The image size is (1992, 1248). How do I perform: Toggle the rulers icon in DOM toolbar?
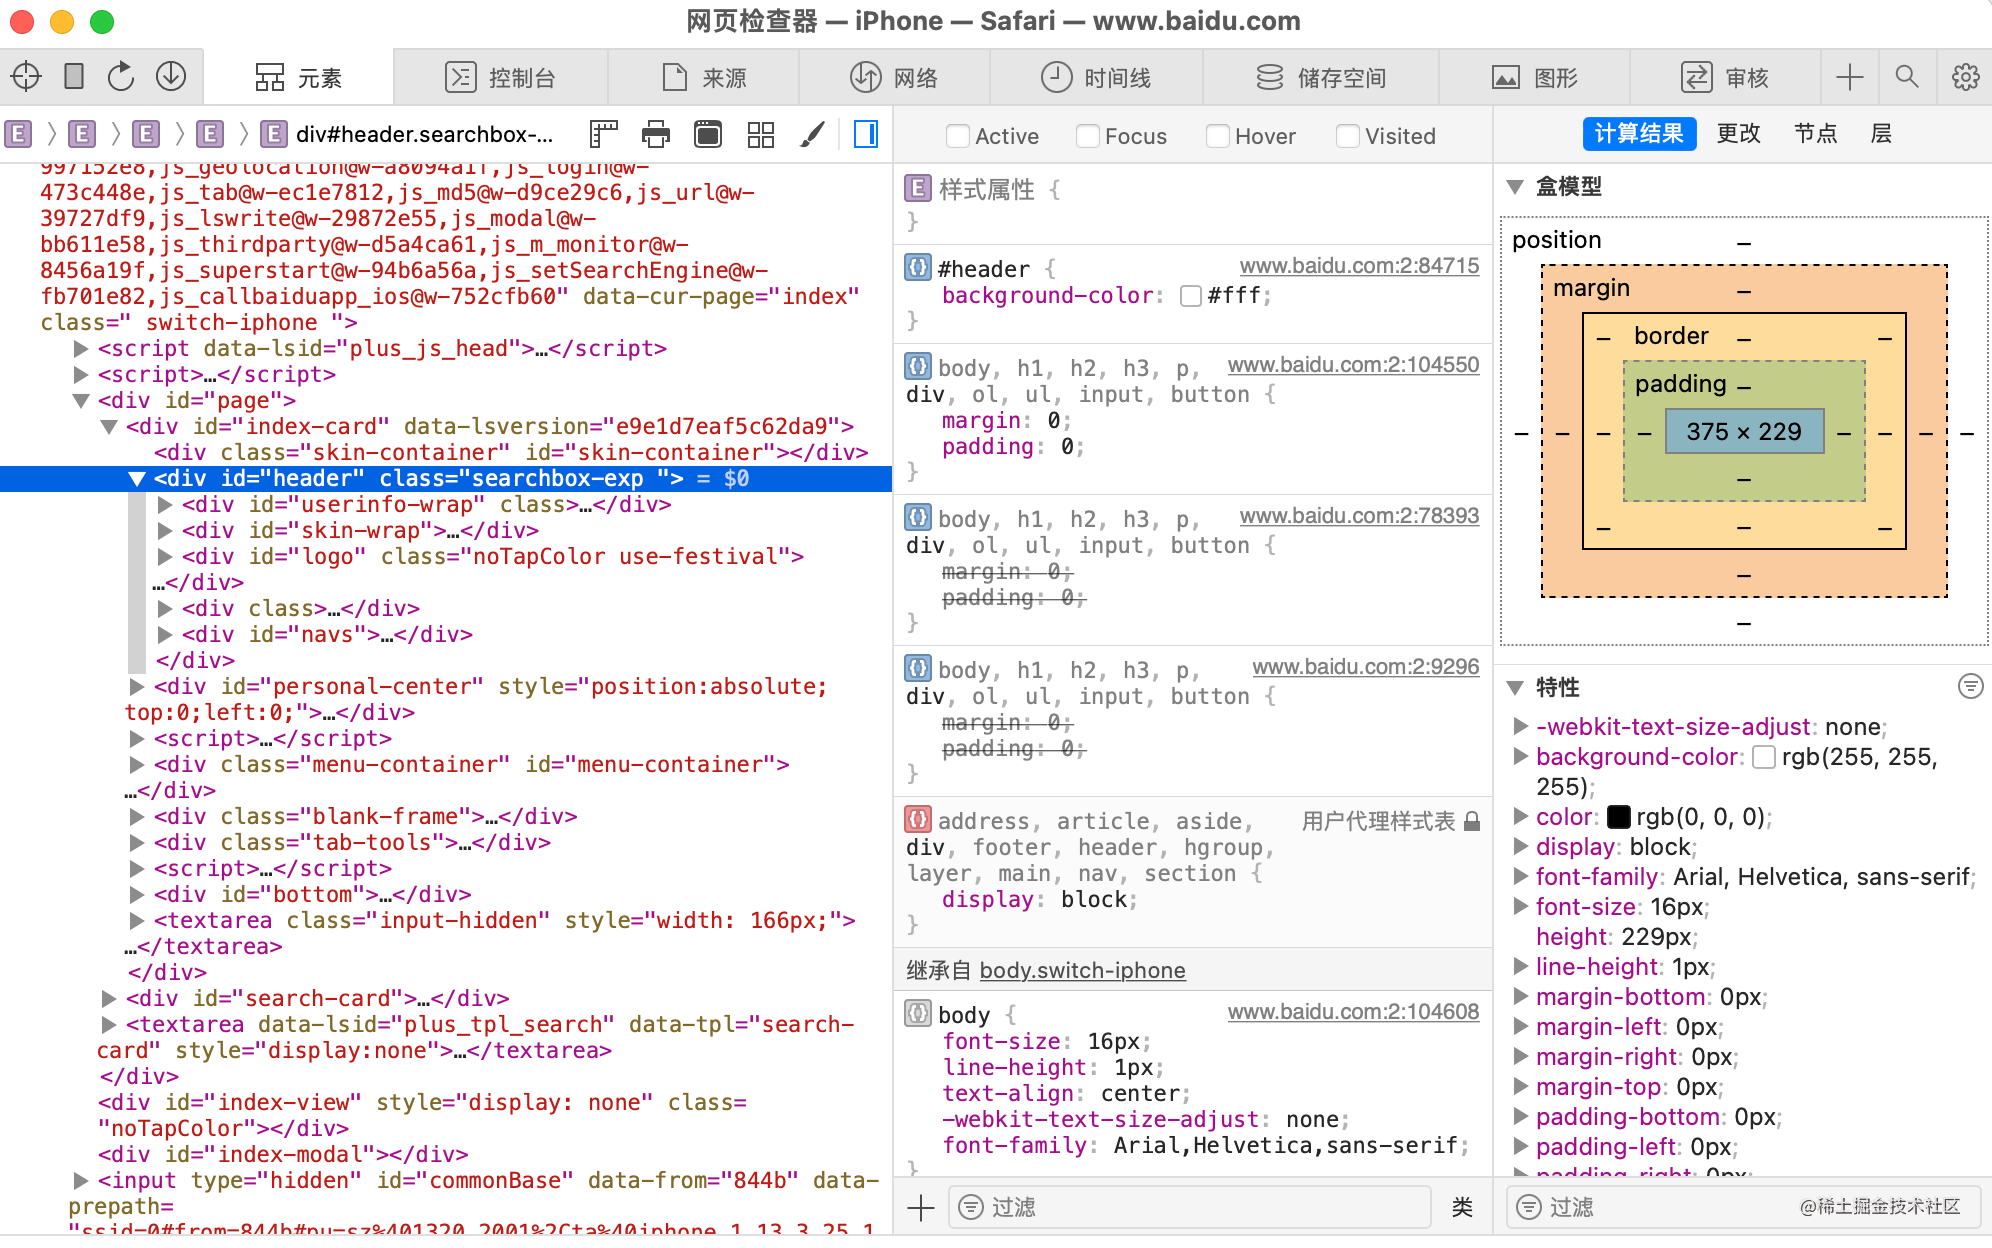point(604,134)
